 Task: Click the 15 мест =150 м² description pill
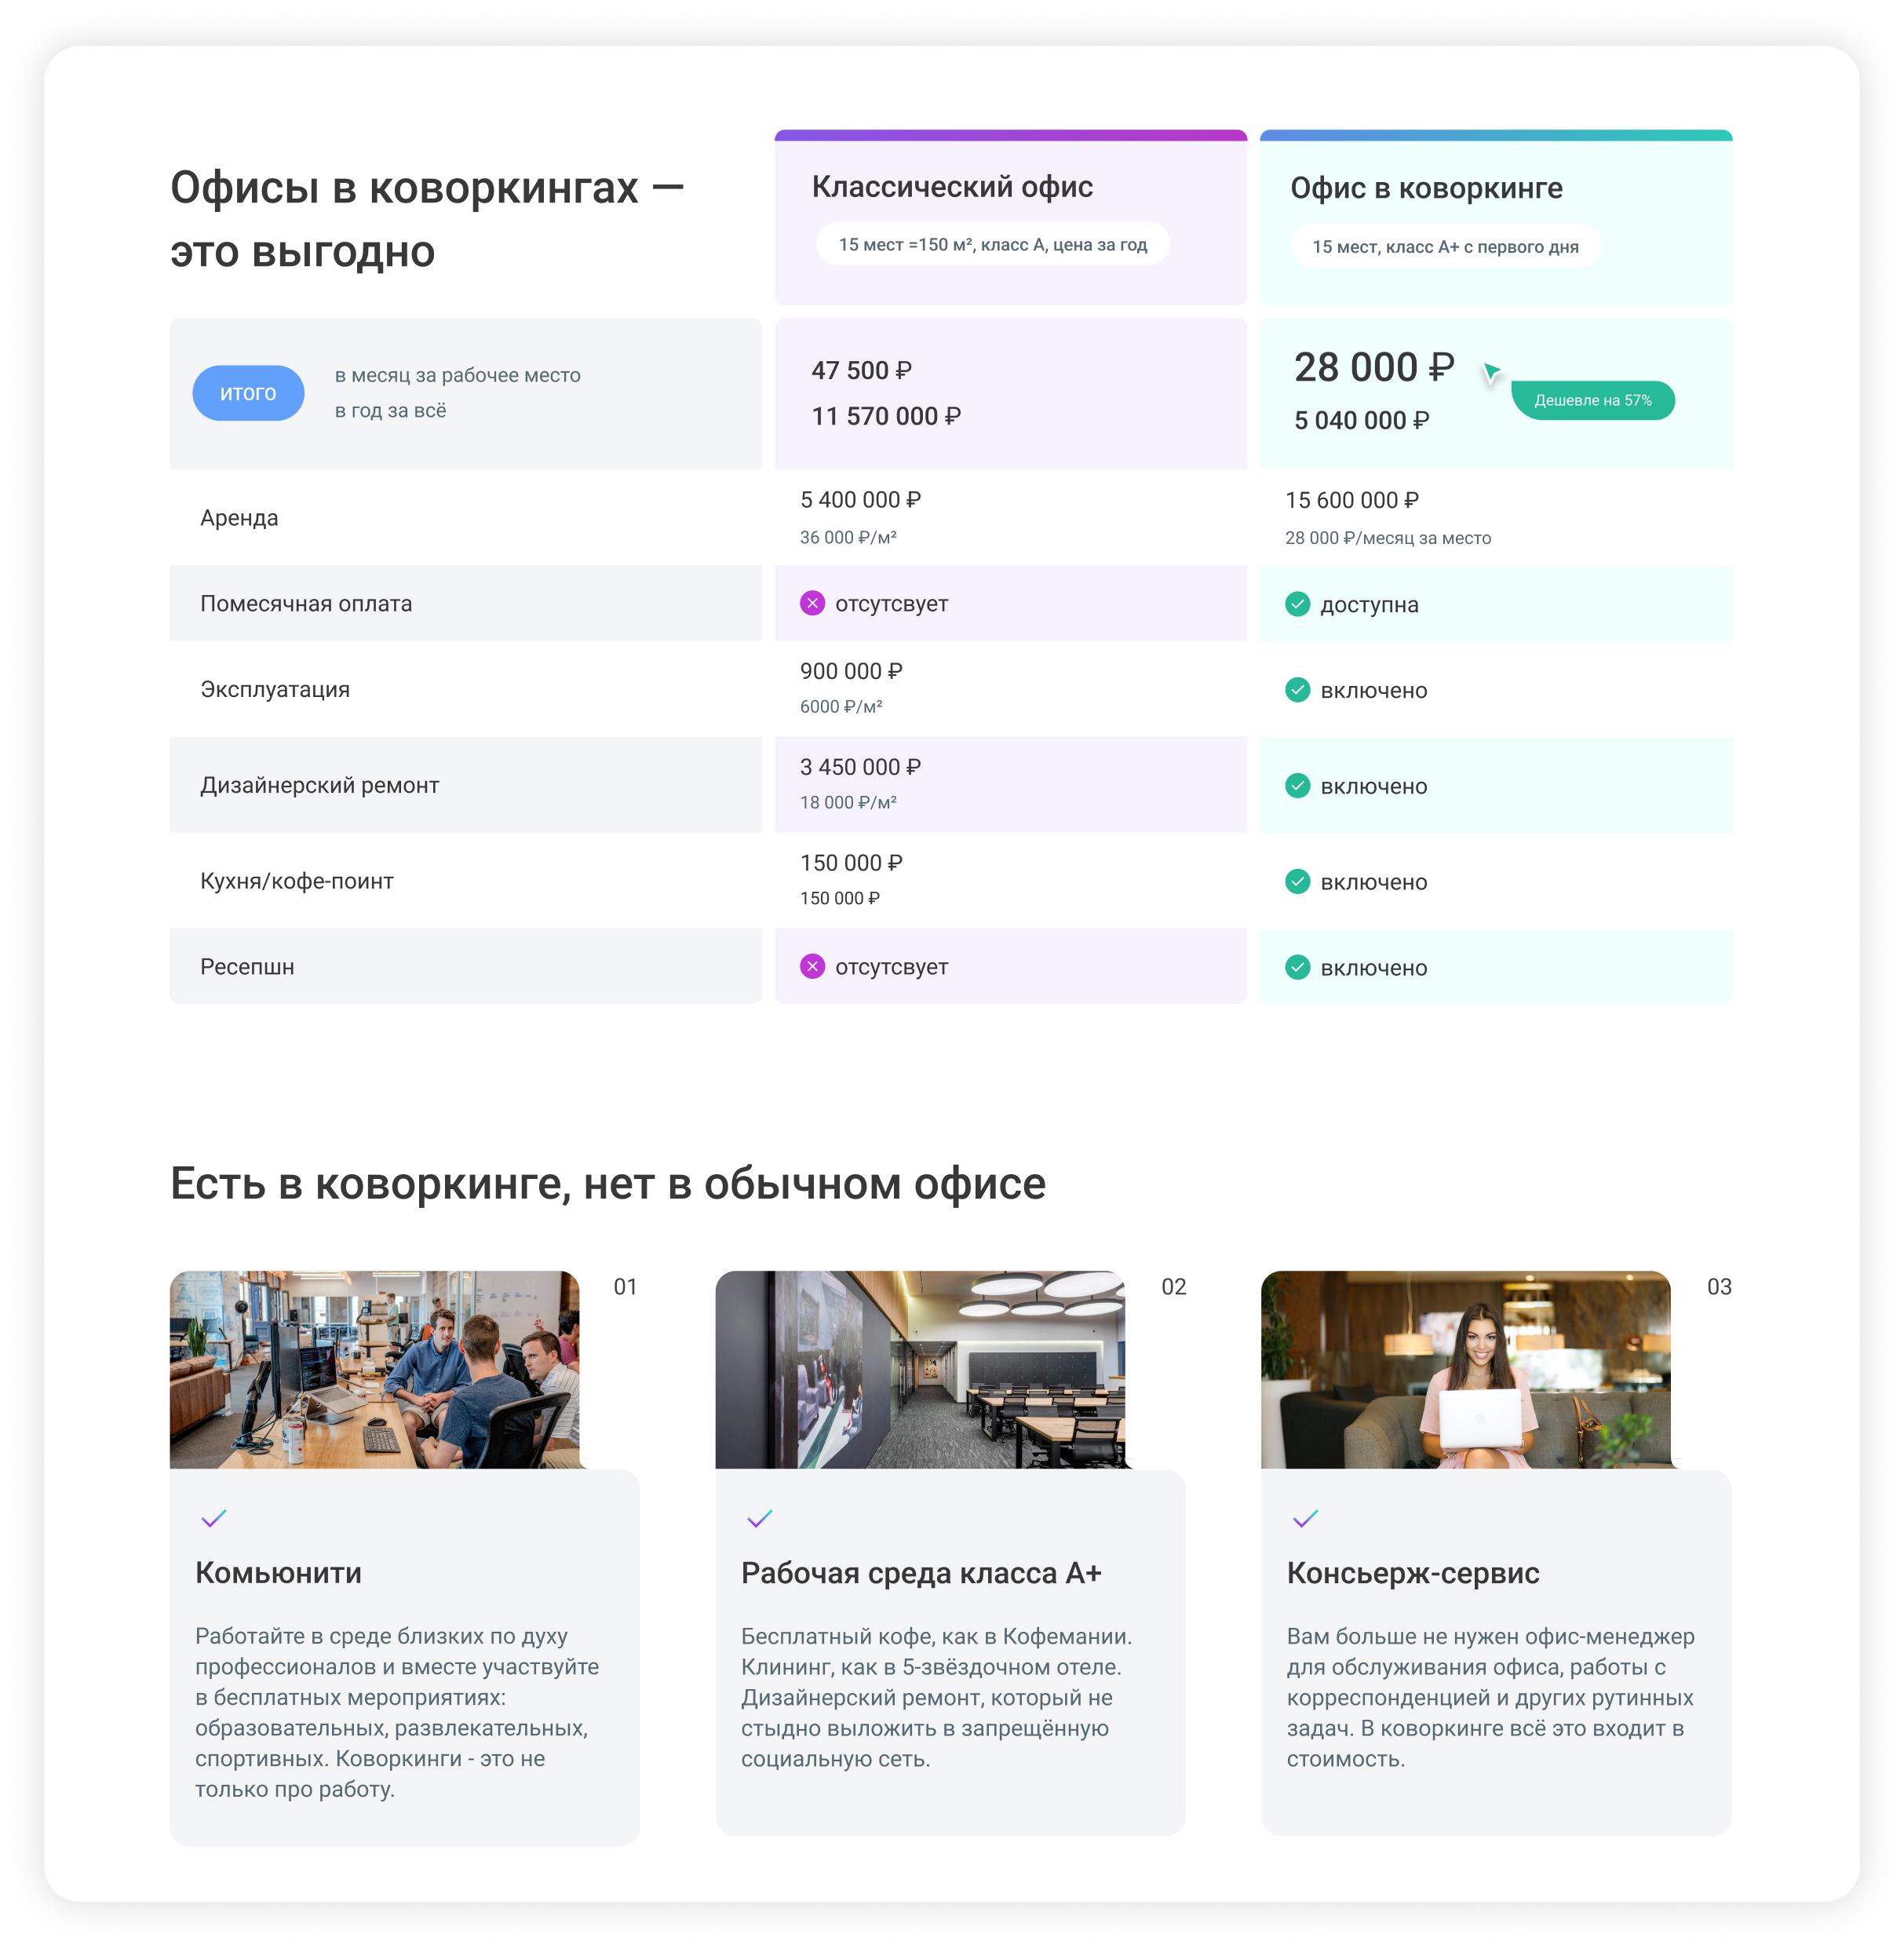pos(992,245)
